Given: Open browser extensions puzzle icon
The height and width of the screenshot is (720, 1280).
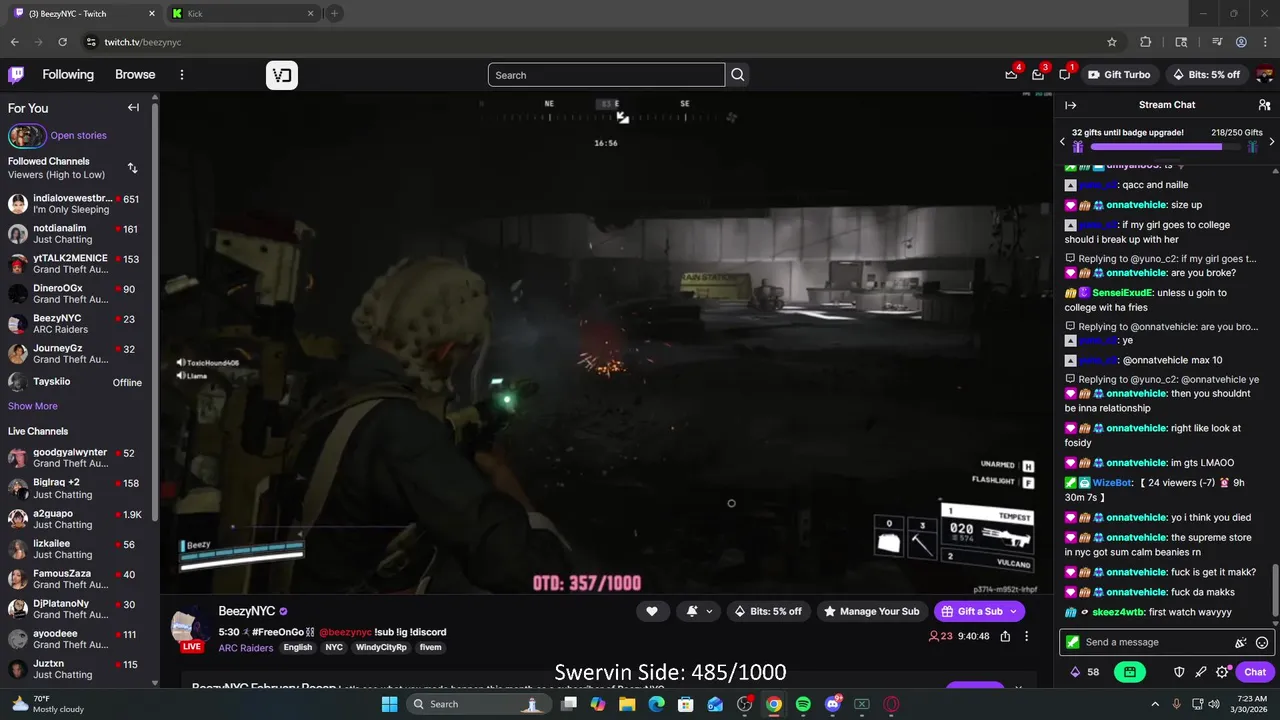Looking at the screenshot, I should click(1146, 42).
